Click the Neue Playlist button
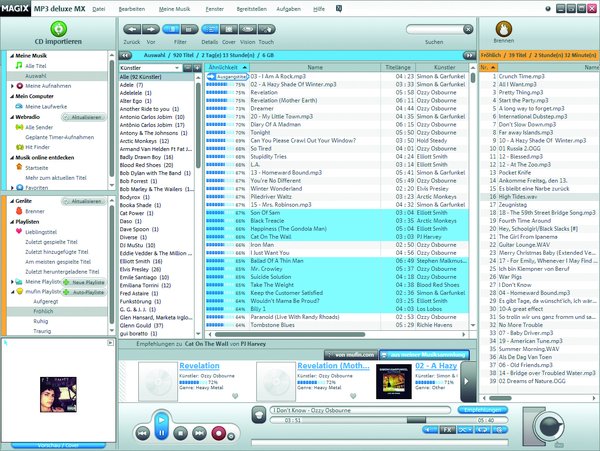The height and width of the screenshot is (451, 600). click(85, 282)
